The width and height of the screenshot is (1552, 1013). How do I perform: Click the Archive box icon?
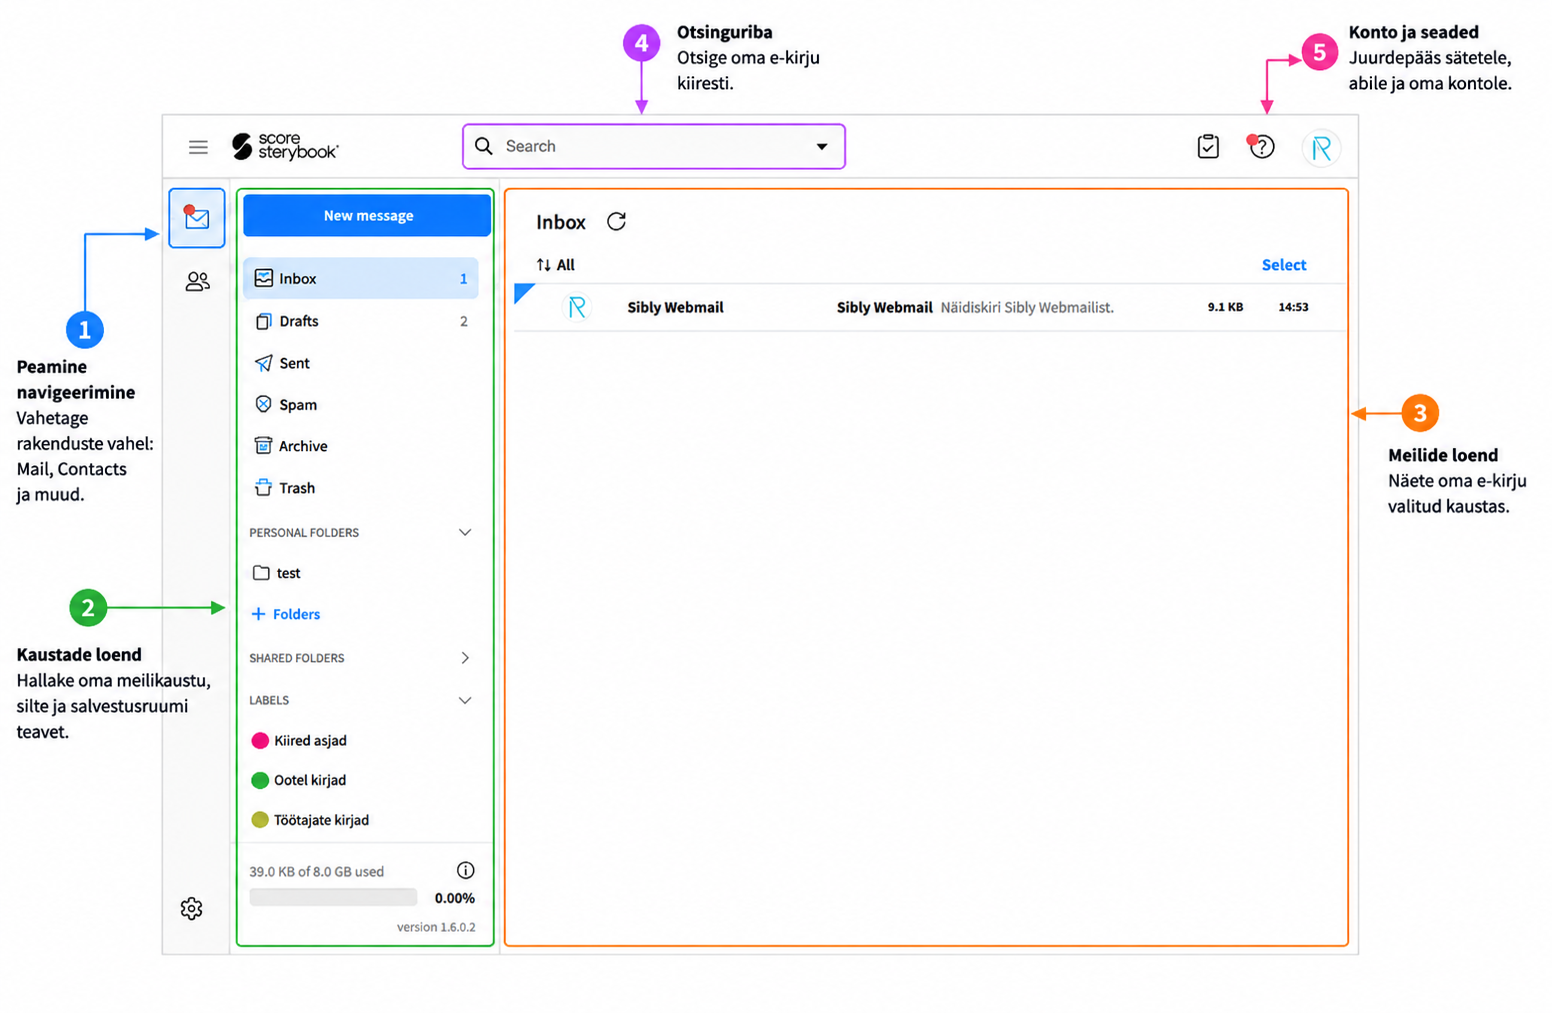pyautogui.click(x=263, y=445)
